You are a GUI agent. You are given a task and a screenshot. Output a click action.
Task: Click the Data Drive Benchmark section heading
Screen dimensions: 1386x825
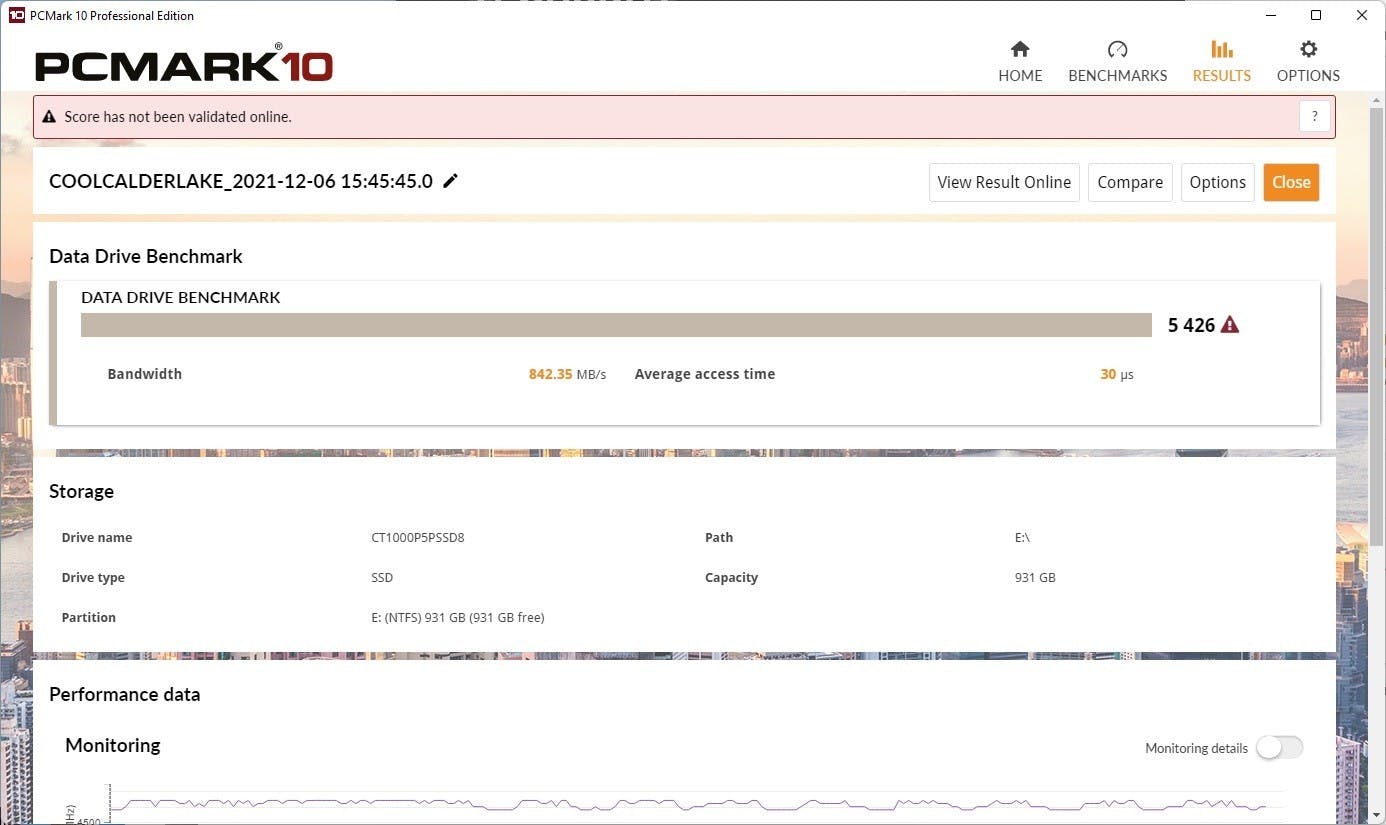[146, 256]
